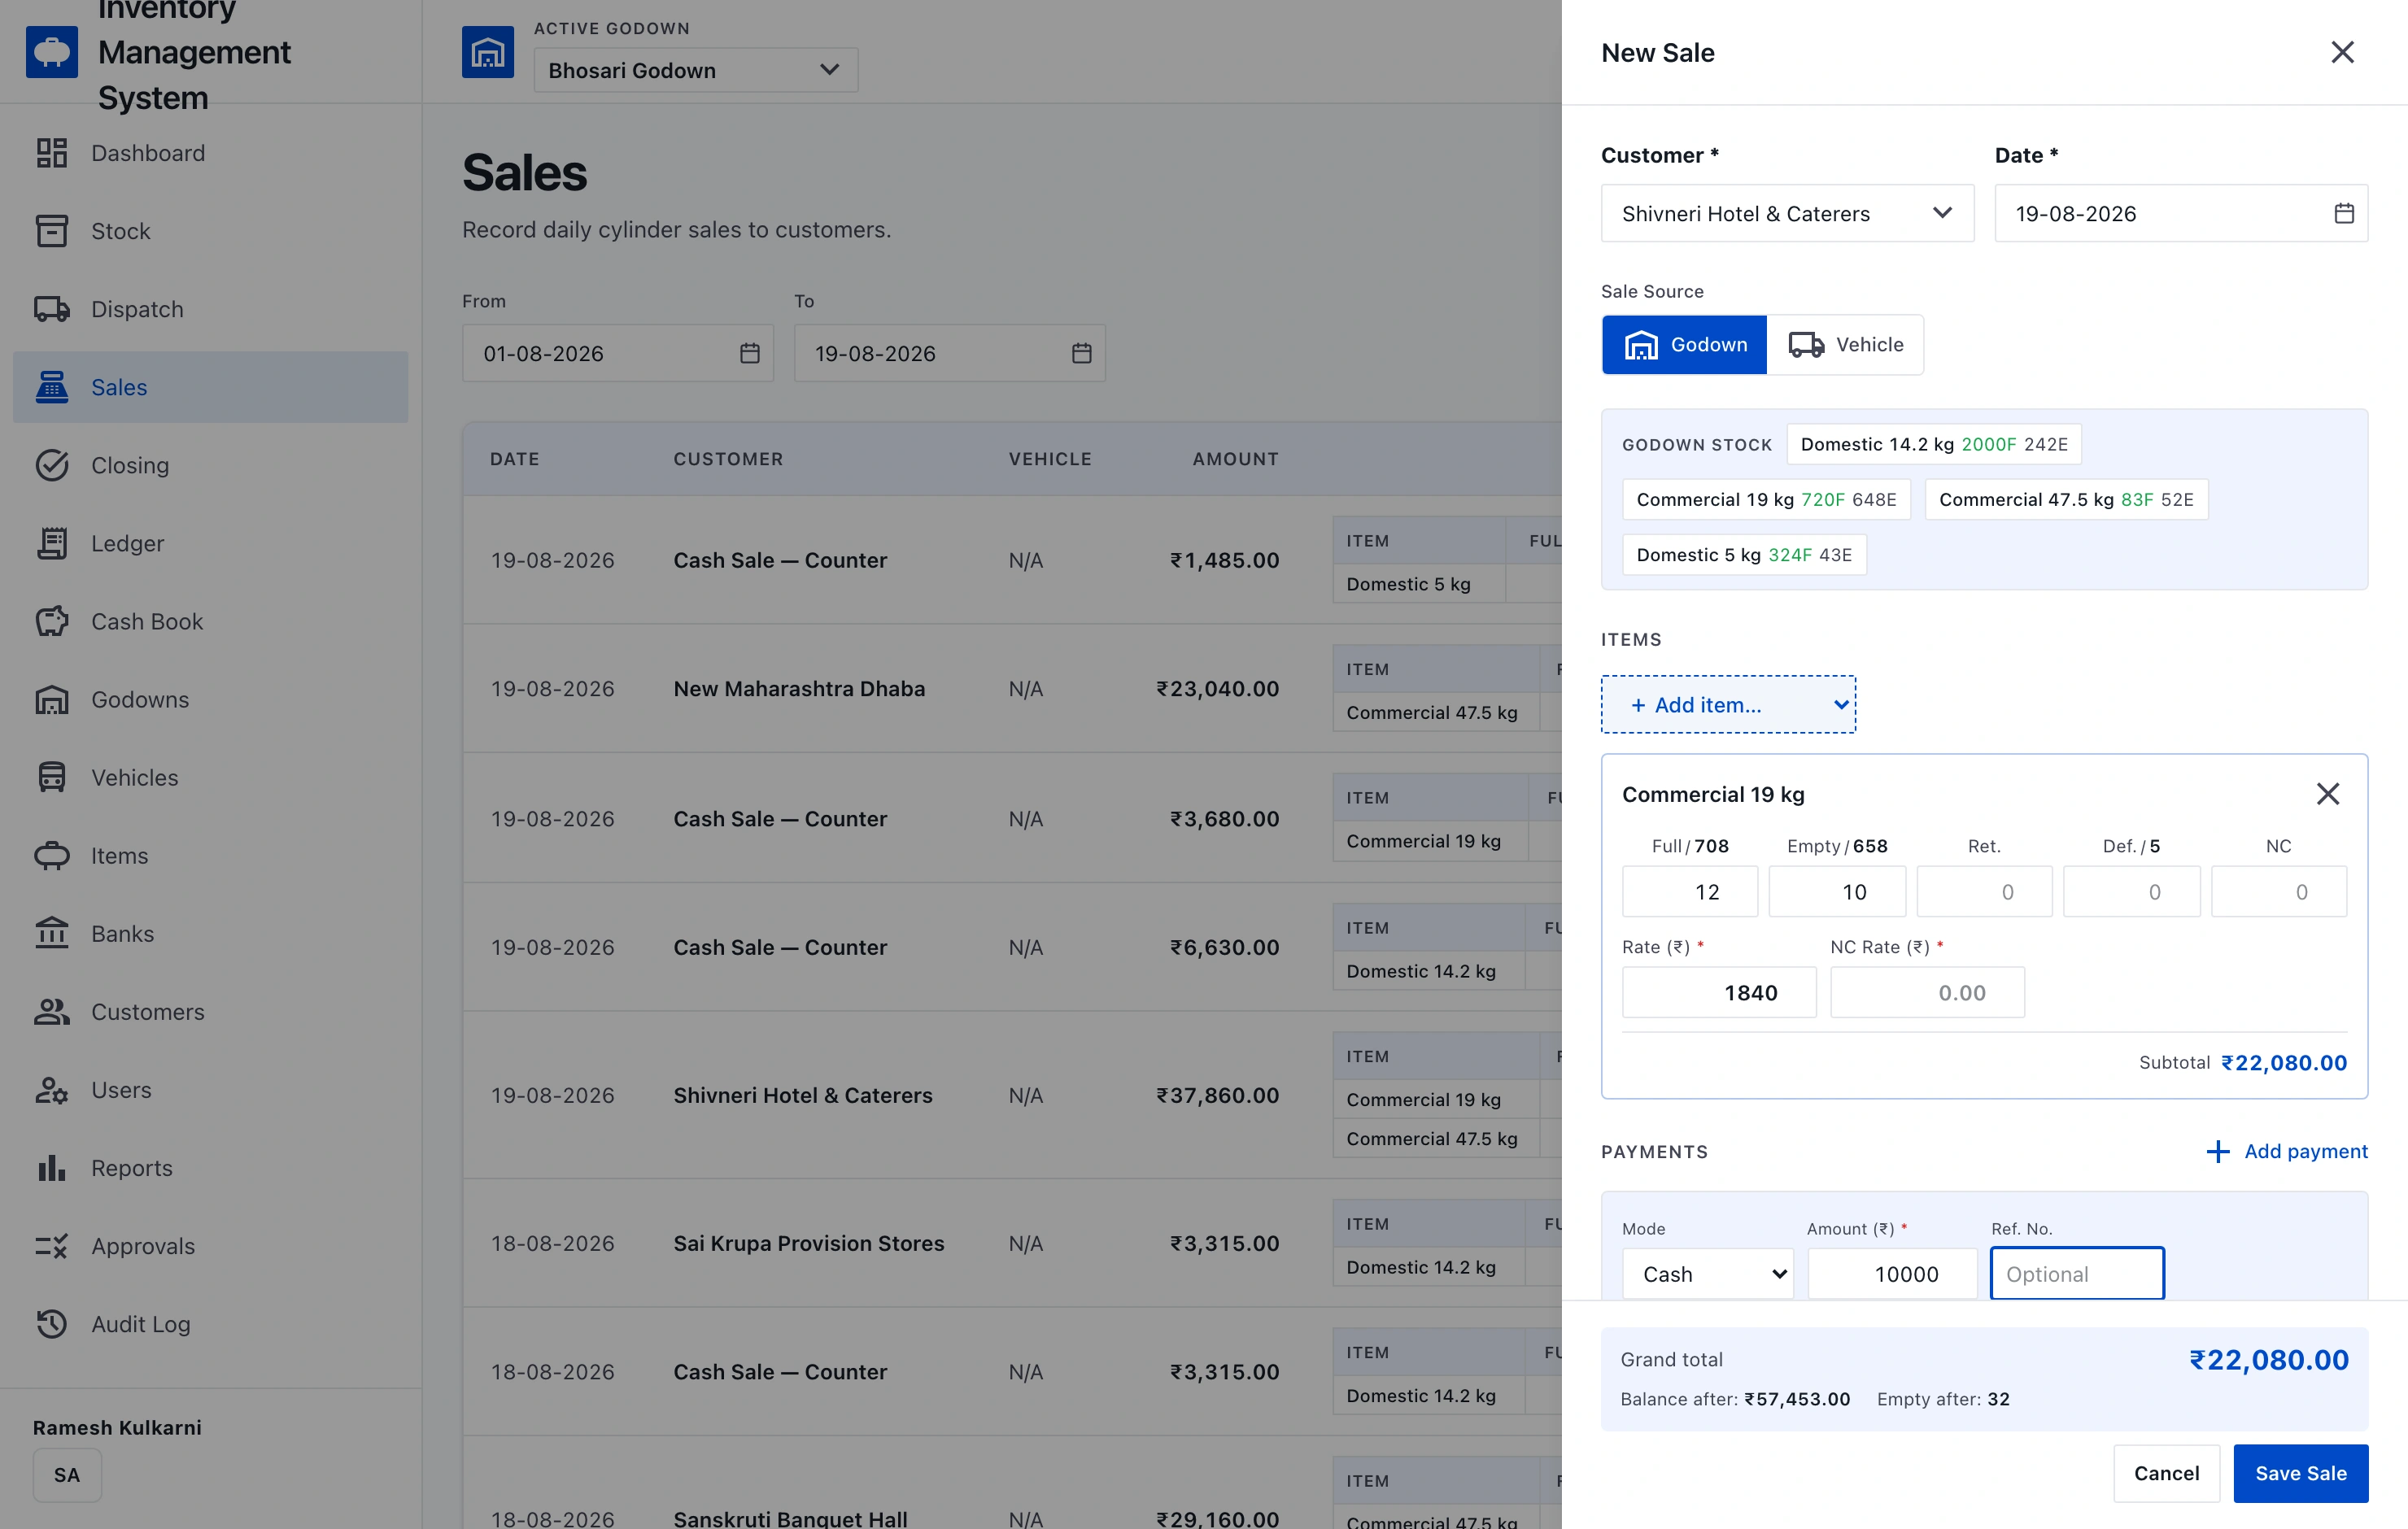This screenshot has height=1529, width=2408.
Task: Click the Audit Log history icon
Action: pyautogui.click(x=51, y=1323)
